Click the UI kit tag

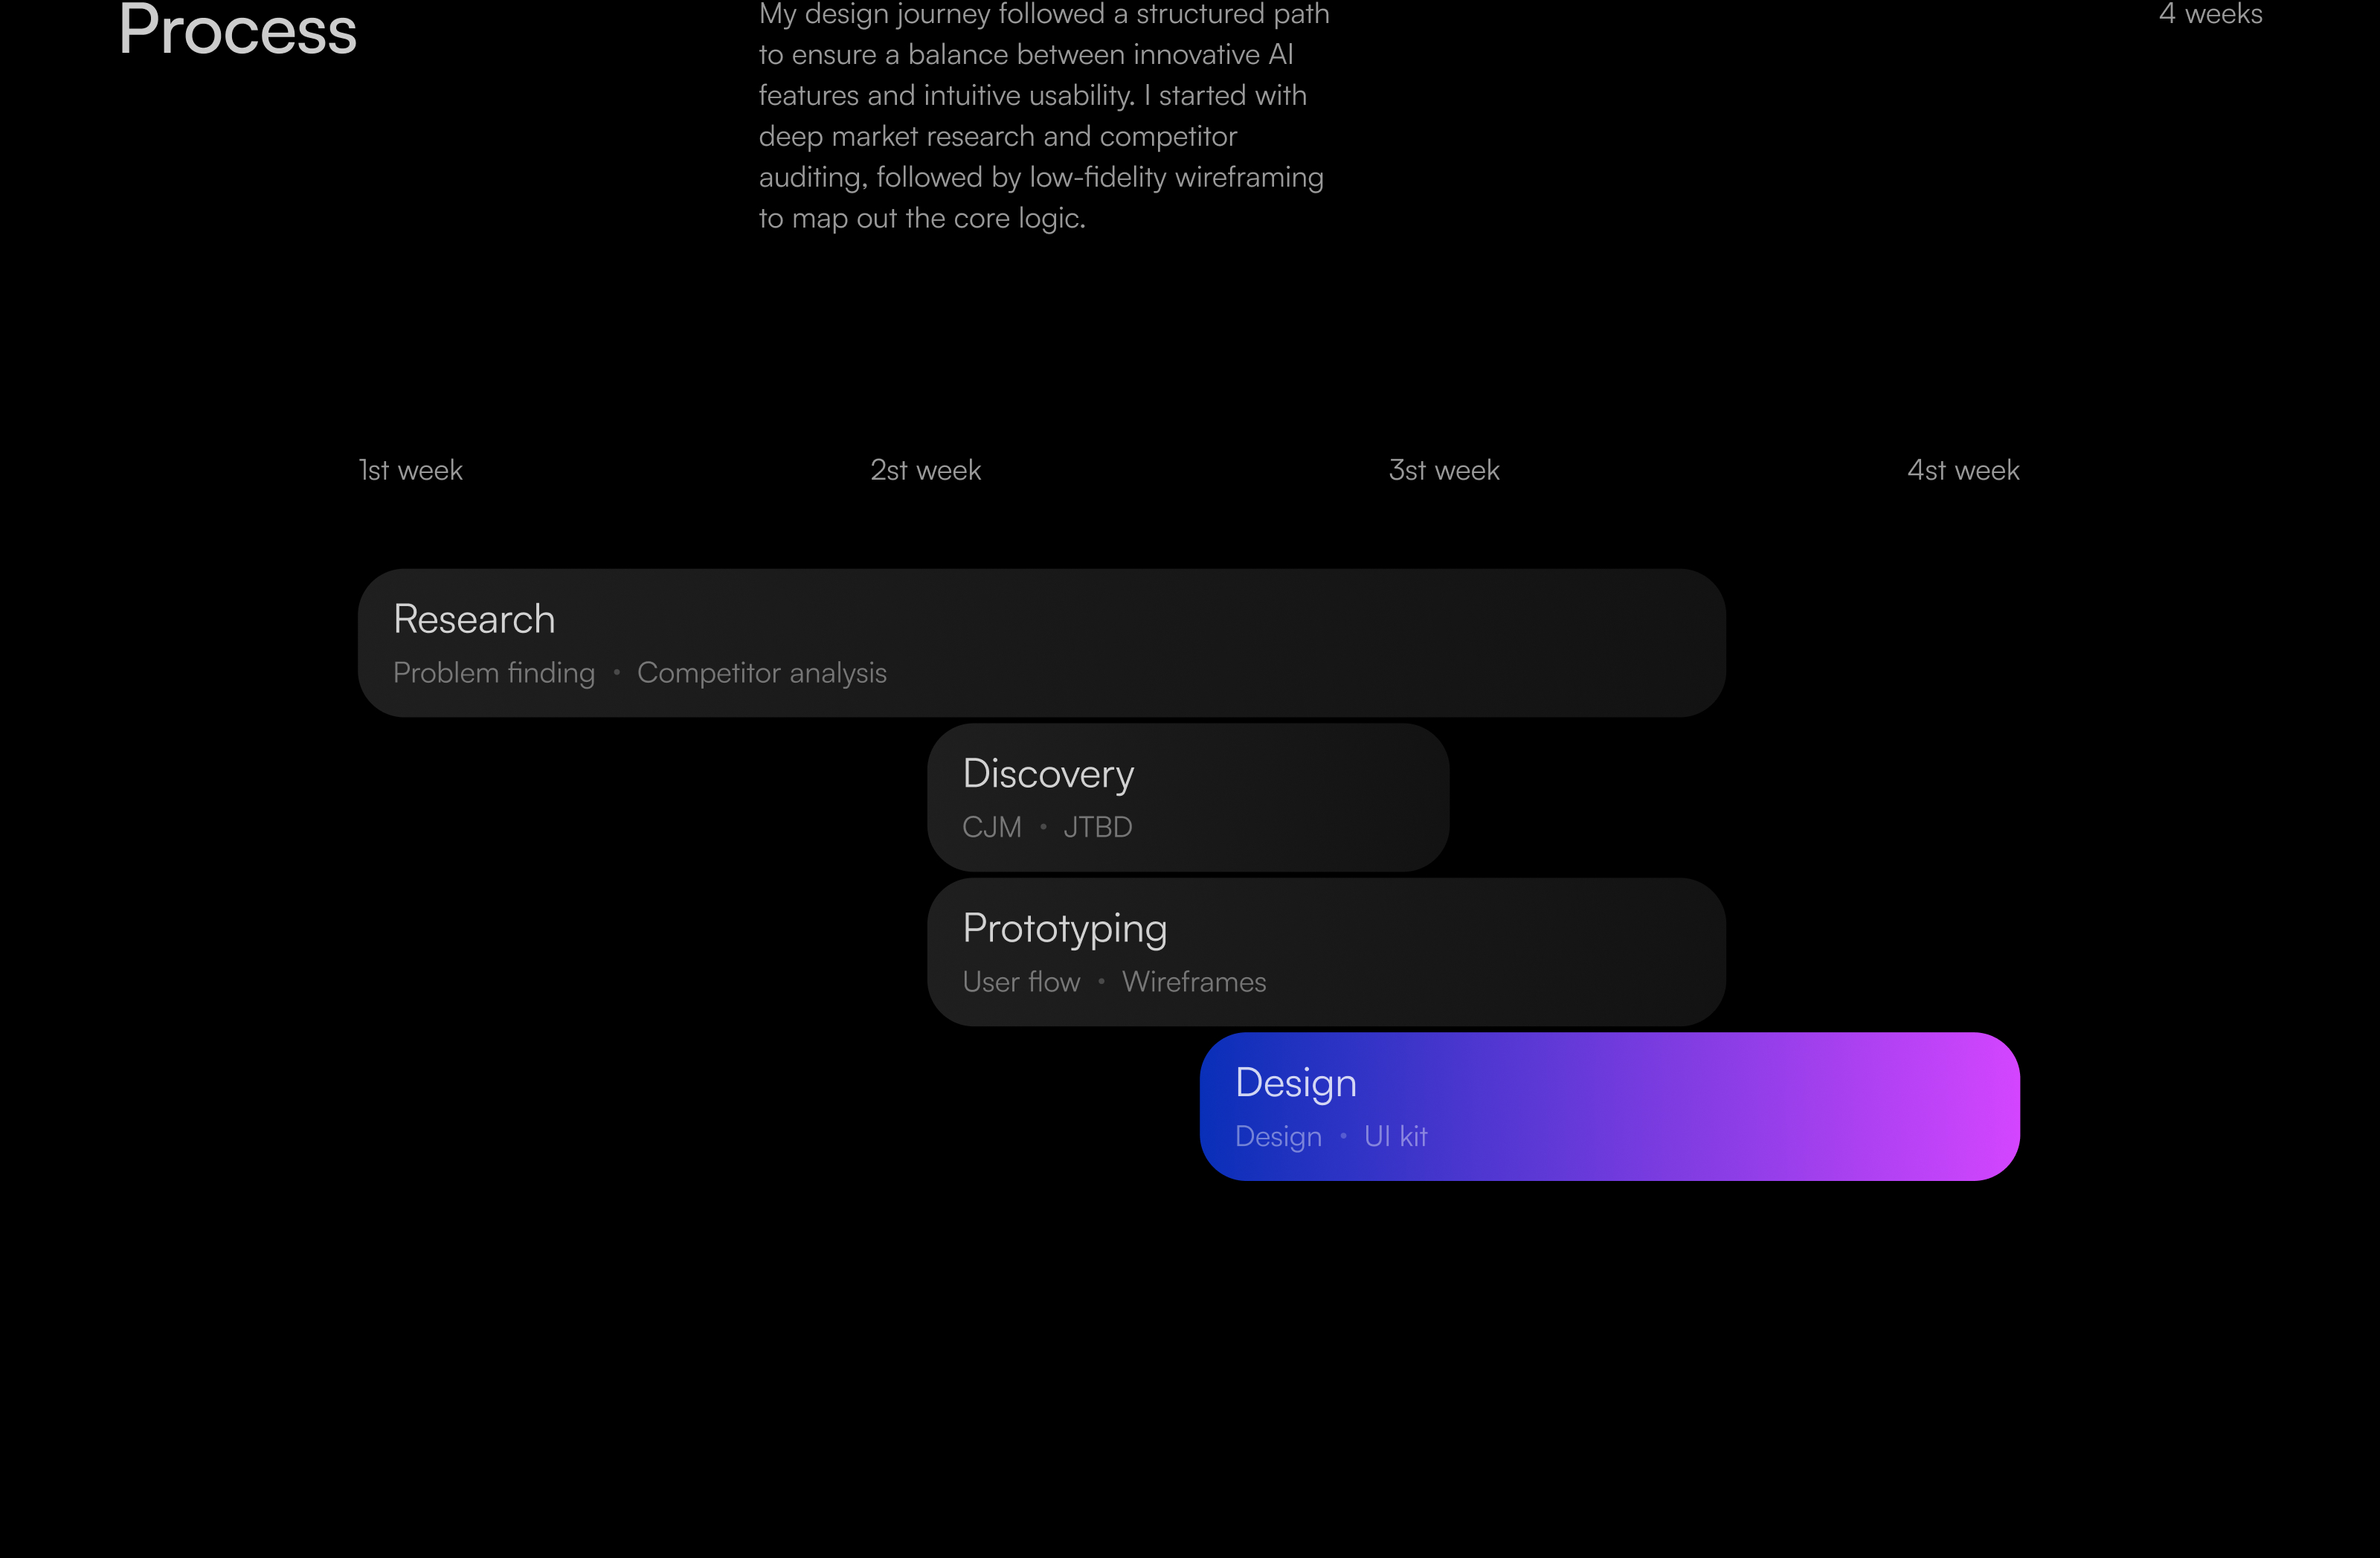click(x=1395, y=1136)
